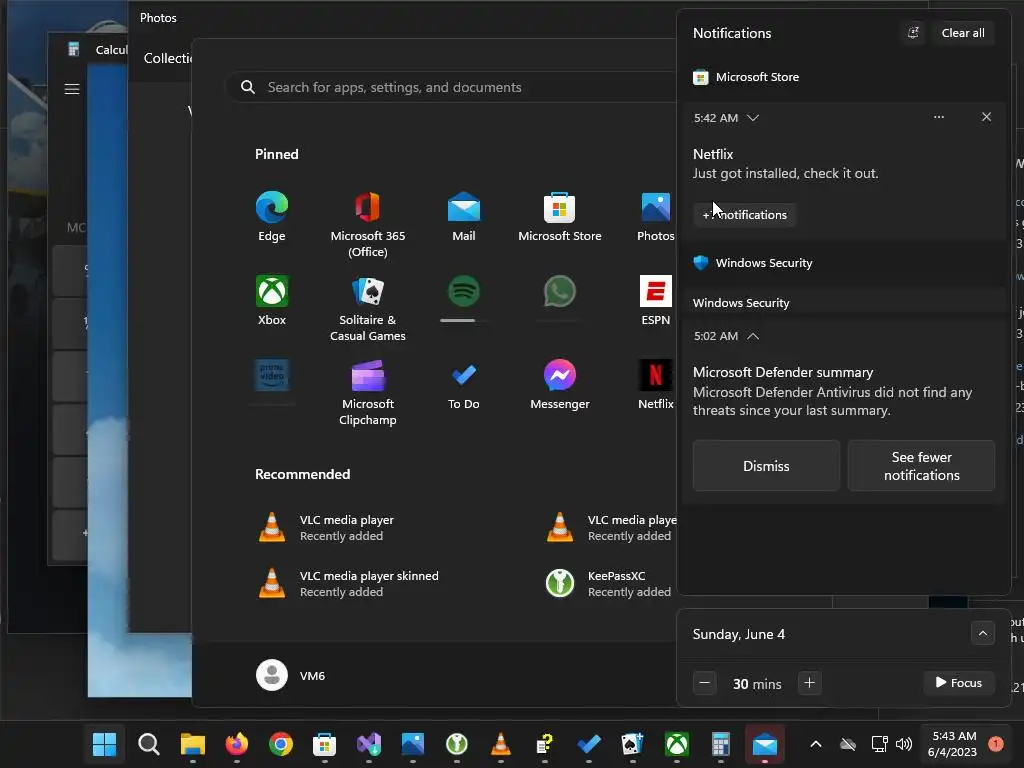This screenshot has height=768, width=1024.
Task: Open Xbox app from the taskbar
Action: tap(677, 744)
